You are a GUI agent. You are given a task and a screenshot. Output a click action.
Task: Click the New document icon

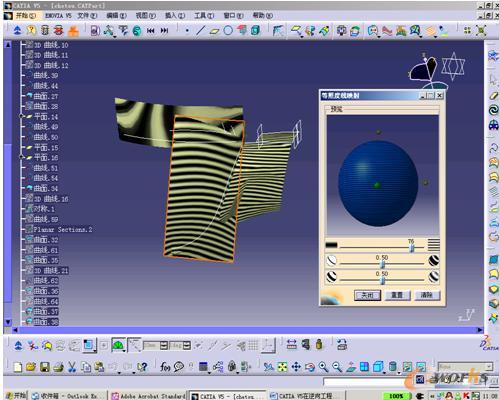pos(18,367)
